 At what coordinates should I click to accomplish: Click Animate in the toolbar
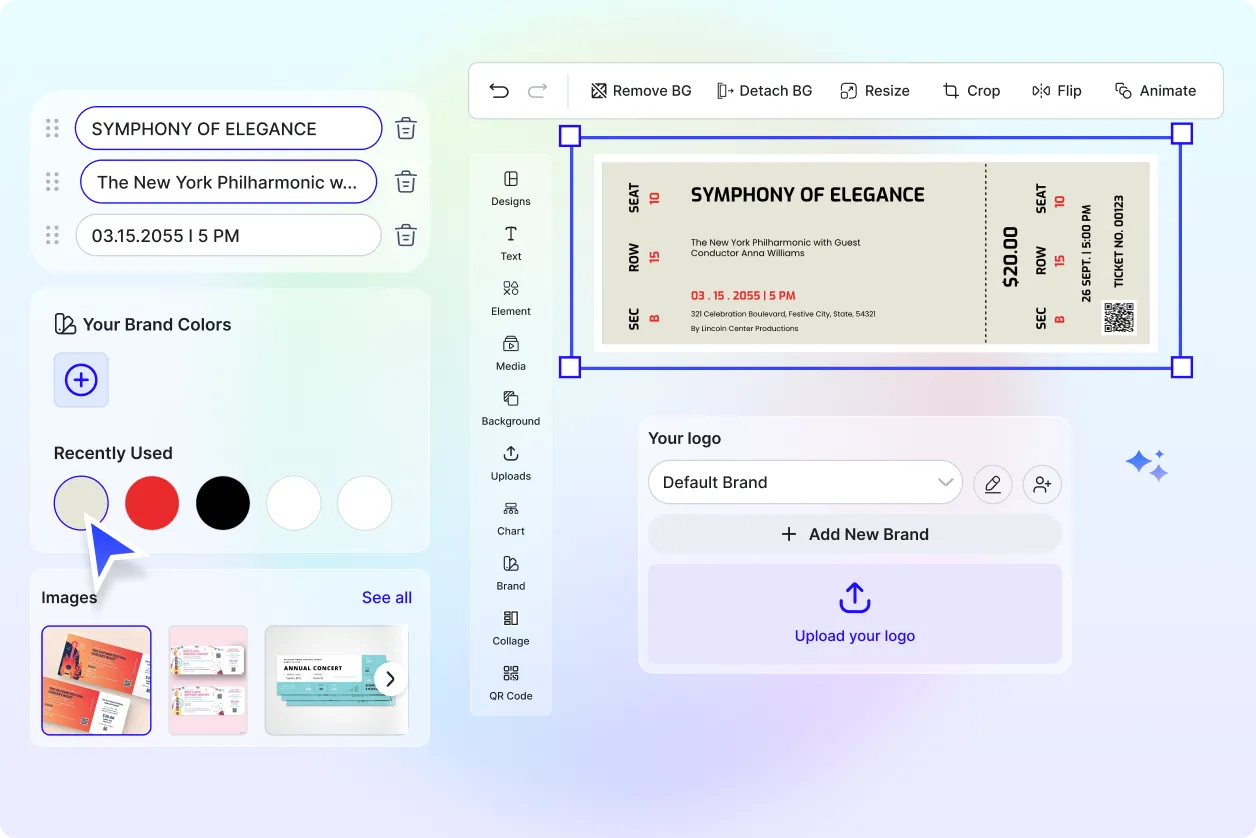tap(1156, 90)
